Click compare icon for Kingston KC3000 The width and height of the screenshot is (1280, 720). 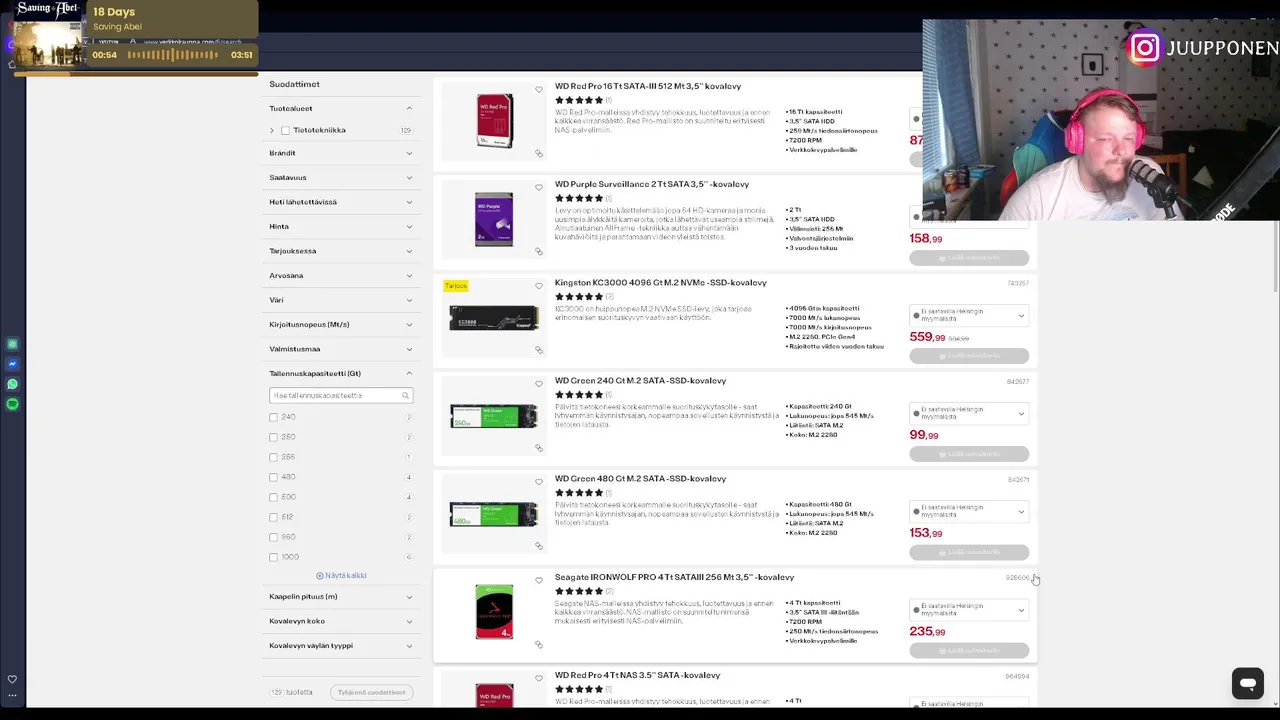pos(539,349)
